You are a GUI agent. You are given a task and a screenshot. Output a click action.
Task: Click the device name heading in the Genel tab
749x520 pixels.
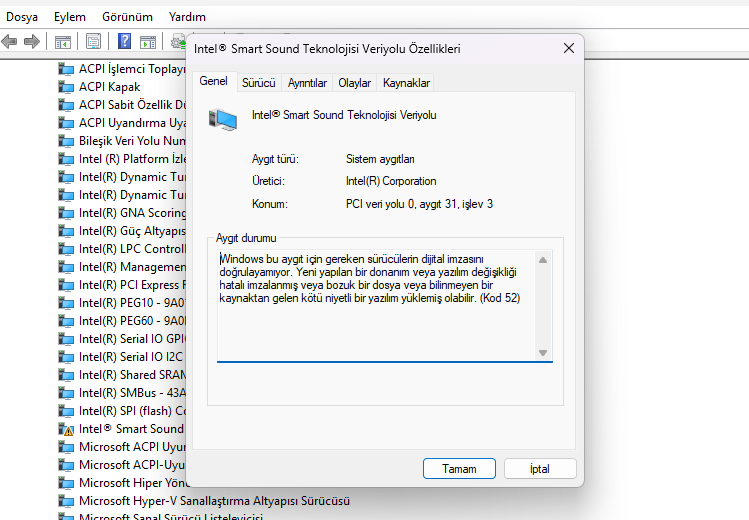coord(344,115)
